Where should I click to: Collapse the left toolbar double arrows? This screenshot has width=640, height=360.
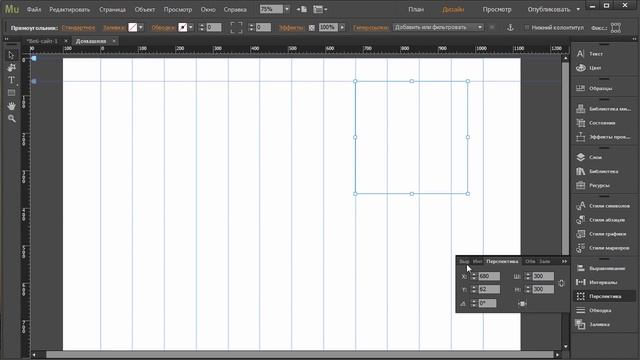[x=6, y=39]
